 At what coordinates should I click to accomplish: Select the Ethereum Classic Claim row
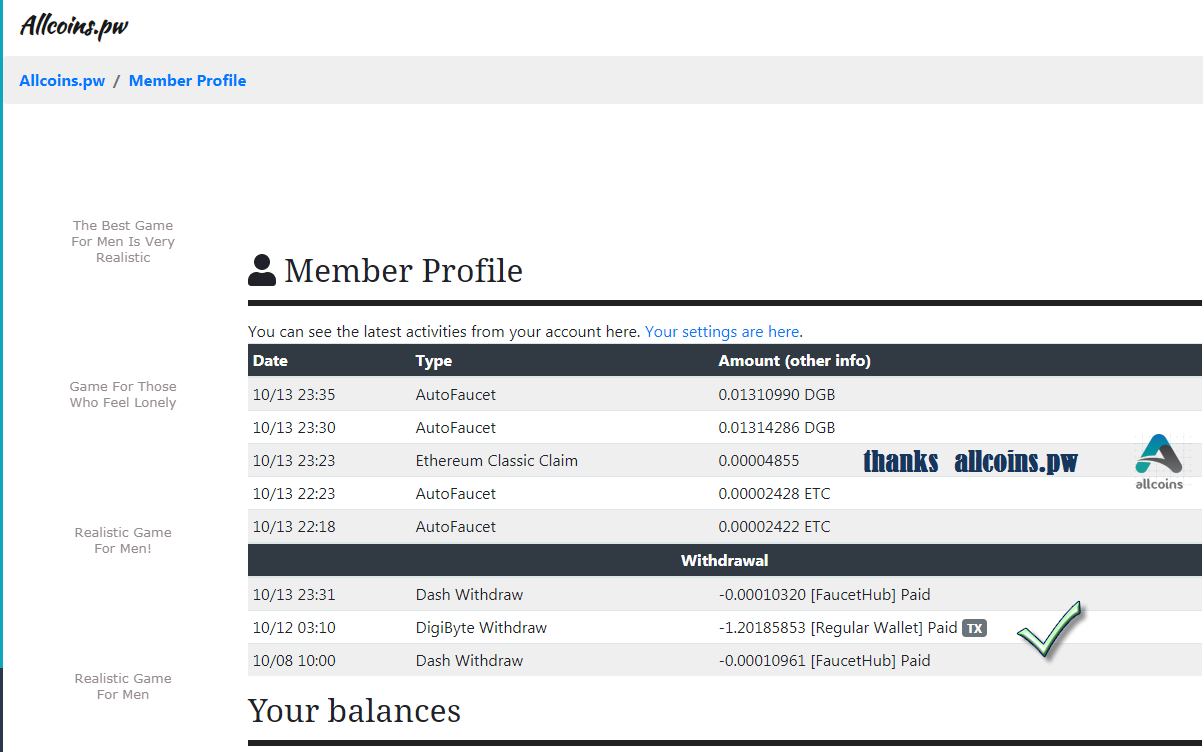point(496,461)
